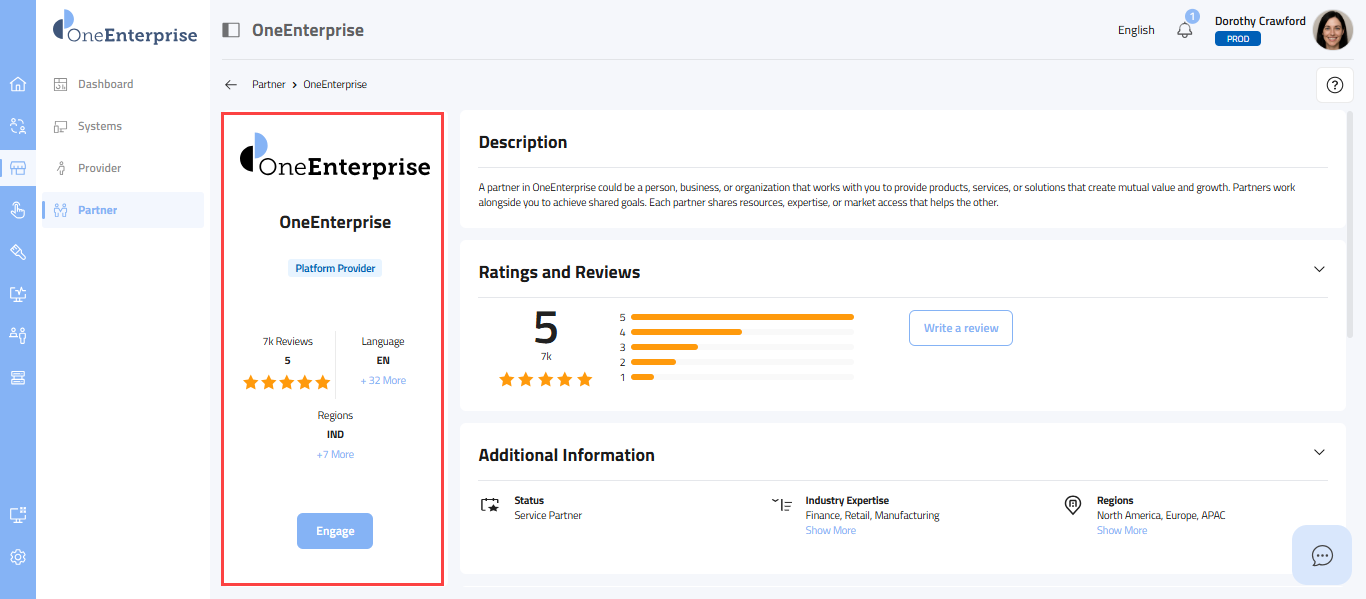Click the settings gear icon in the rail

pos(18,557)
